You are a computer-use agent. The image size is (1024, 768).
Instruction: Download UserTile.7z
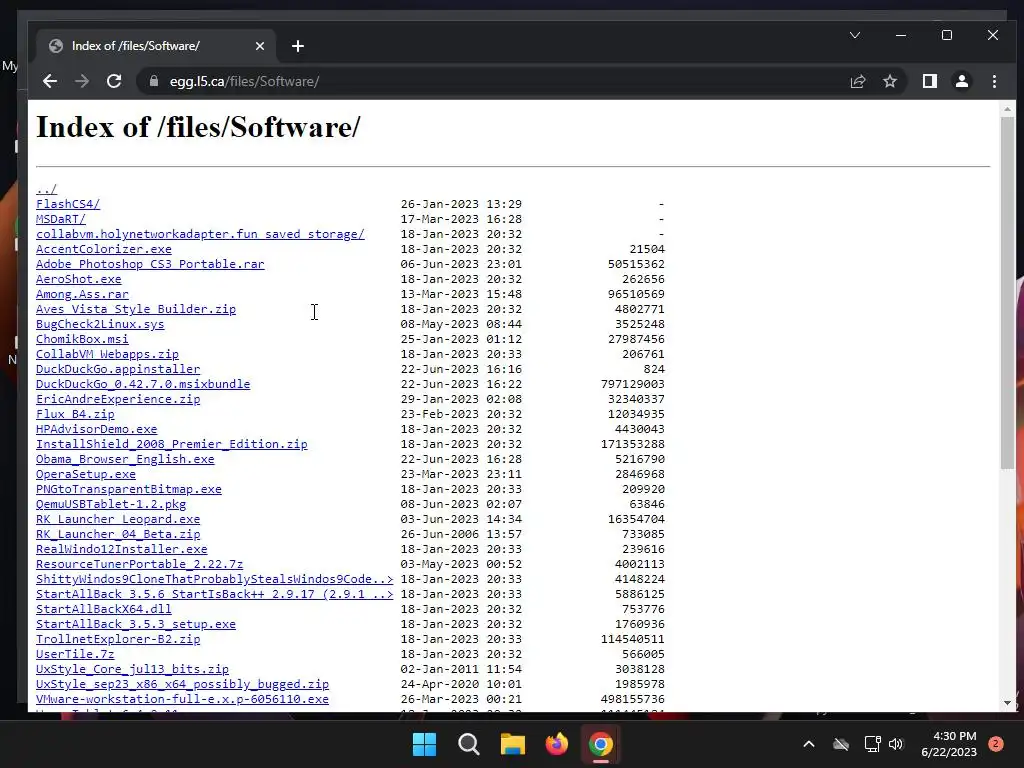(75, 655)
